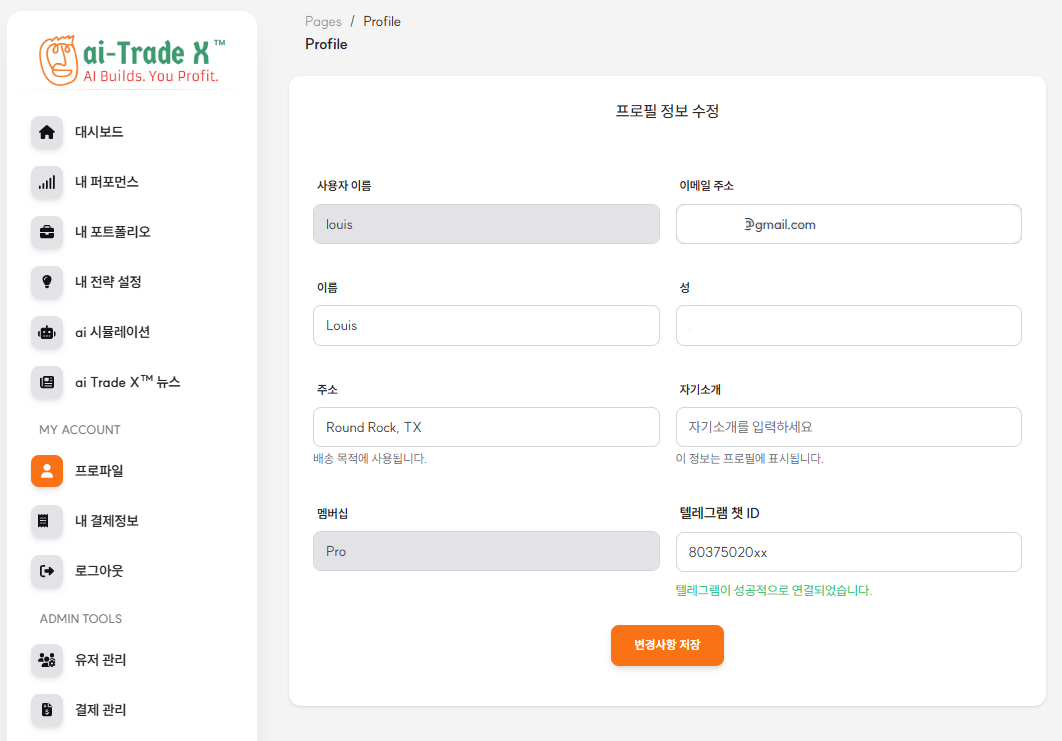Click the briefcase icon for 내 포트폴리오

[x=46, y=232]
